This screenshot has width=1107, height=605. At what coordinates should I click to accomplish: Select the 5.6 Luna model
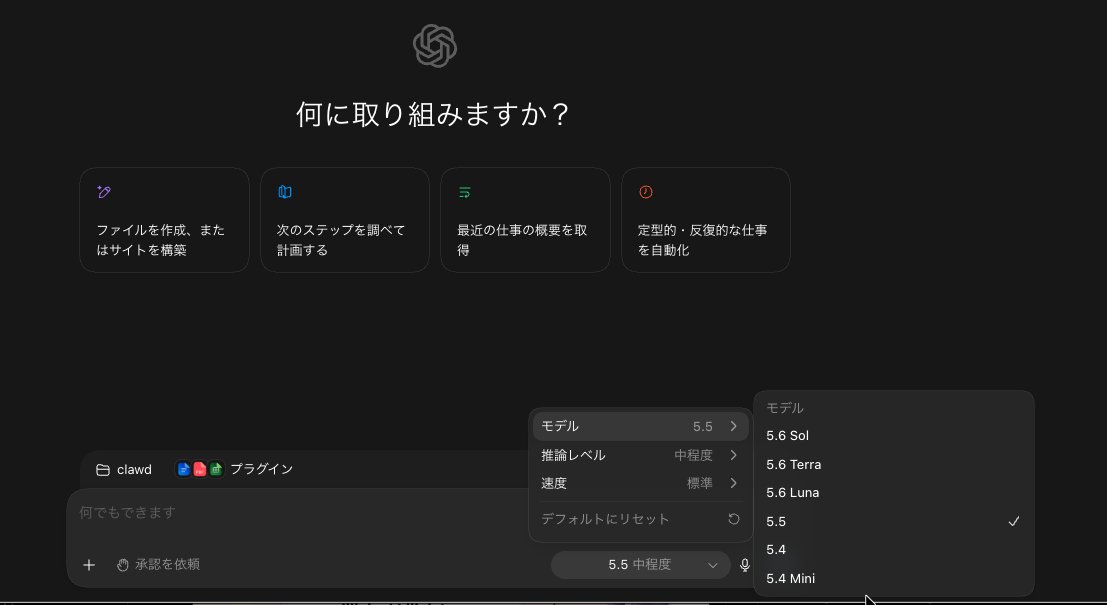pos(894,493)
